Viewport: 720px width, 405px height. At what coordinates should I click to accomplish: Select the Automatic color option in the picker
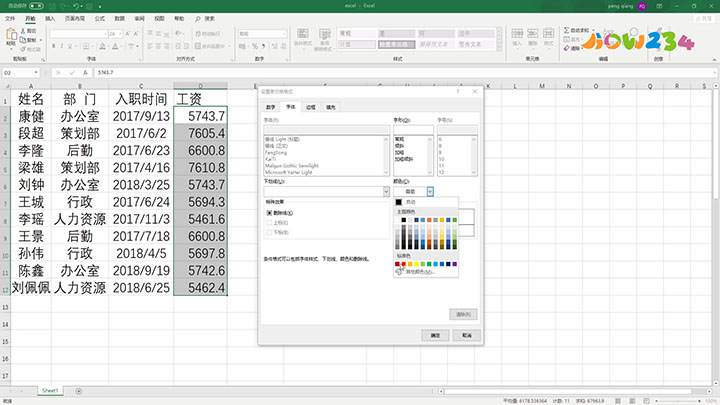426,202
